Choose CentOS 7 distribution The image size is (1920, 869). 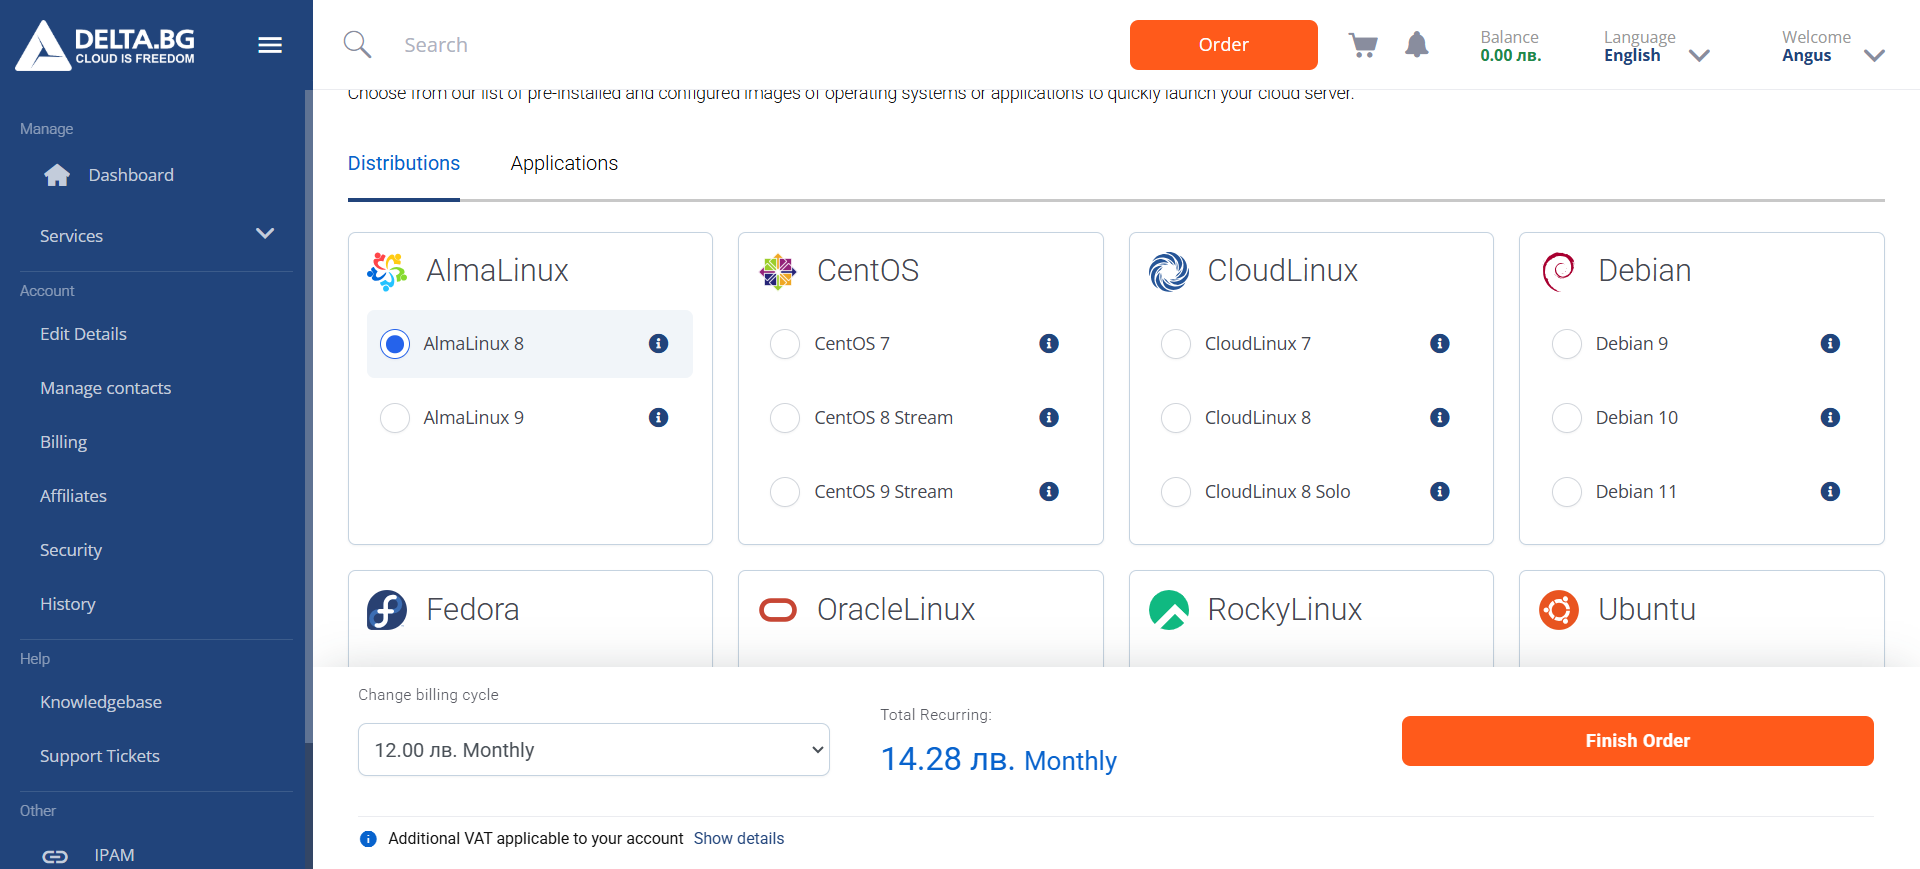(x=785, y=344)
